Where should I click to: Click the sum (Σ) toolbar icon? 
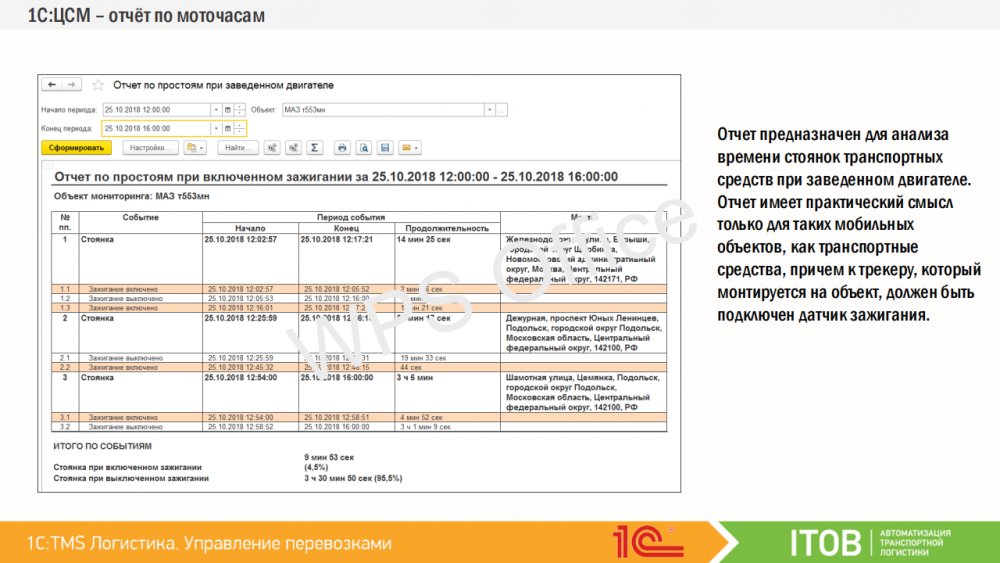[313, 148]
